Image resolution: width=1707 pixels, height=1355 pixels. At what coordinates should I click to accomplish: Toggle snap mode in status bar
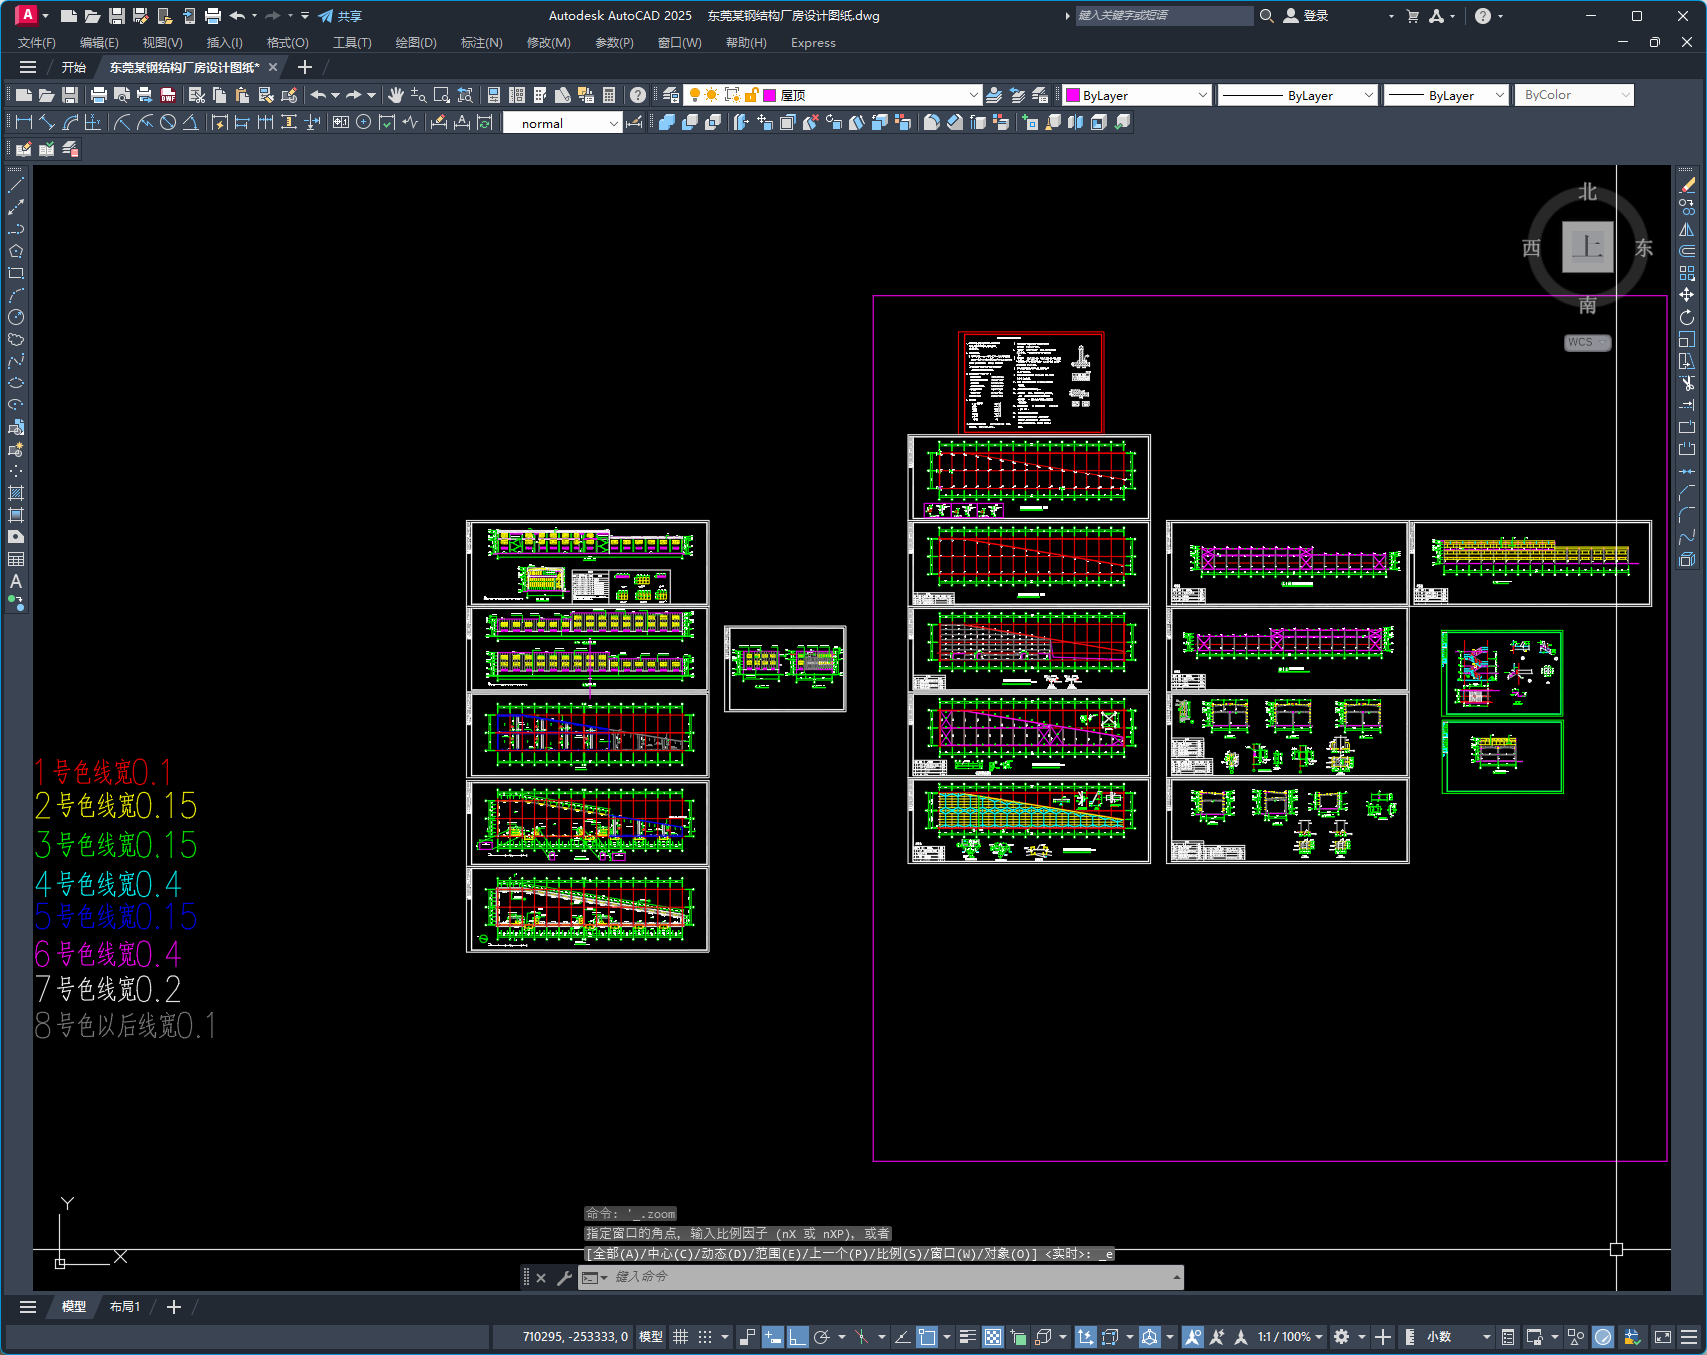point(705,1337)
